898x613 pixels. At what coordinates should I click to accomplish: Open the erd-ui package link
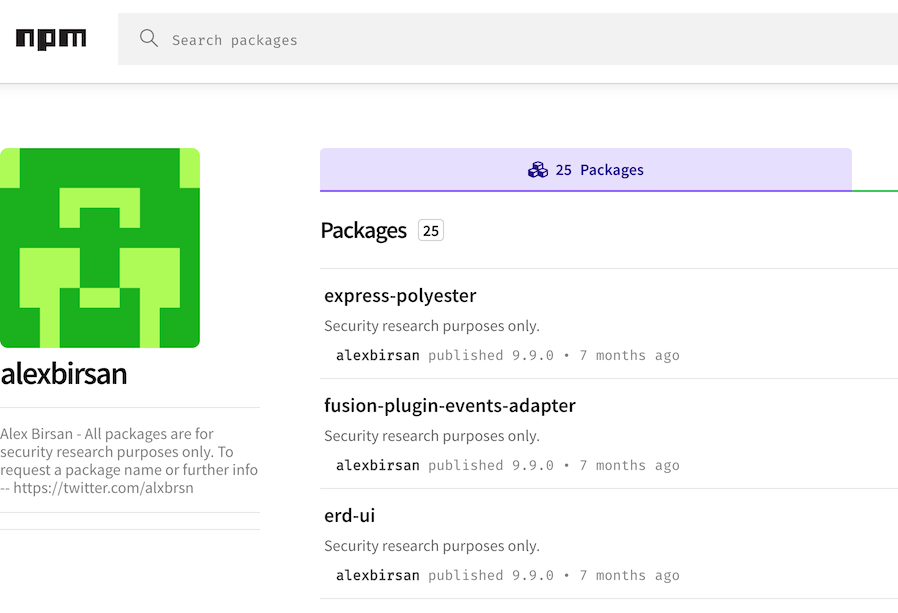(x=349, y=516)
